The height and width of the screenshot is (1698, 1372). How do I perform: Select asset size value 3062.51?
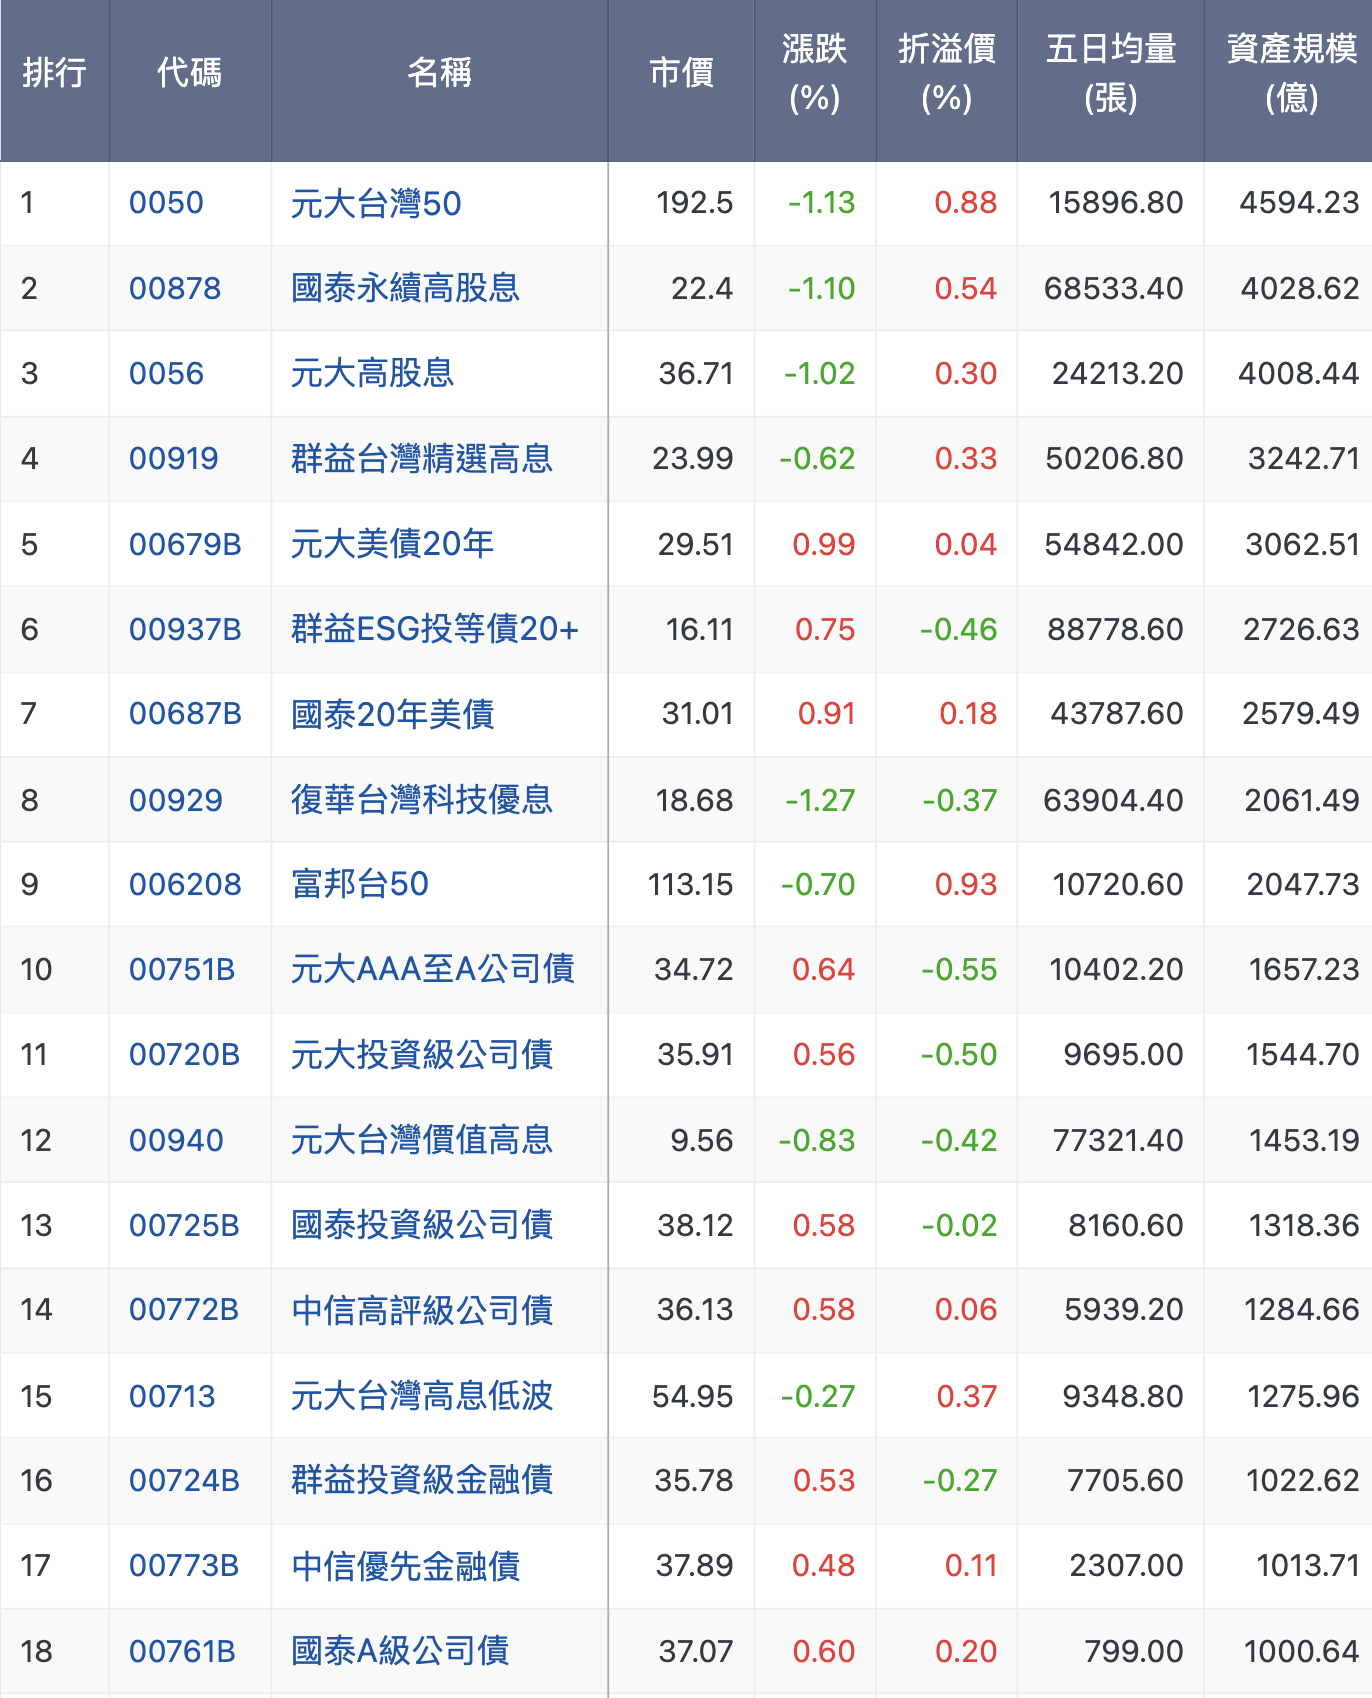click(1302, 544)
